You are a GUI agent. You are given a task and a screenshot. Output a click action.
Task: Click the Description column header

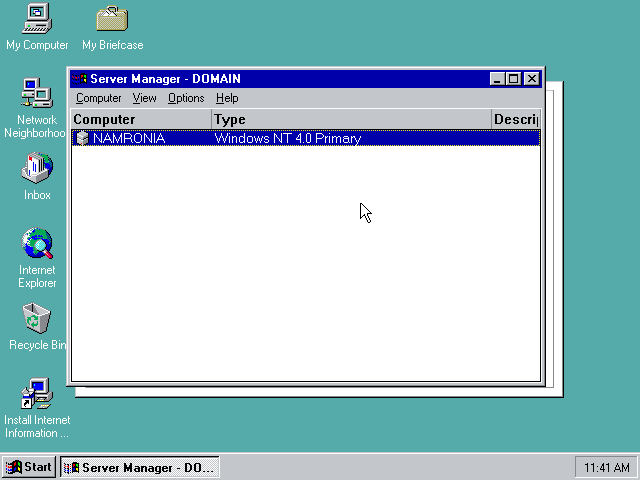516,119
